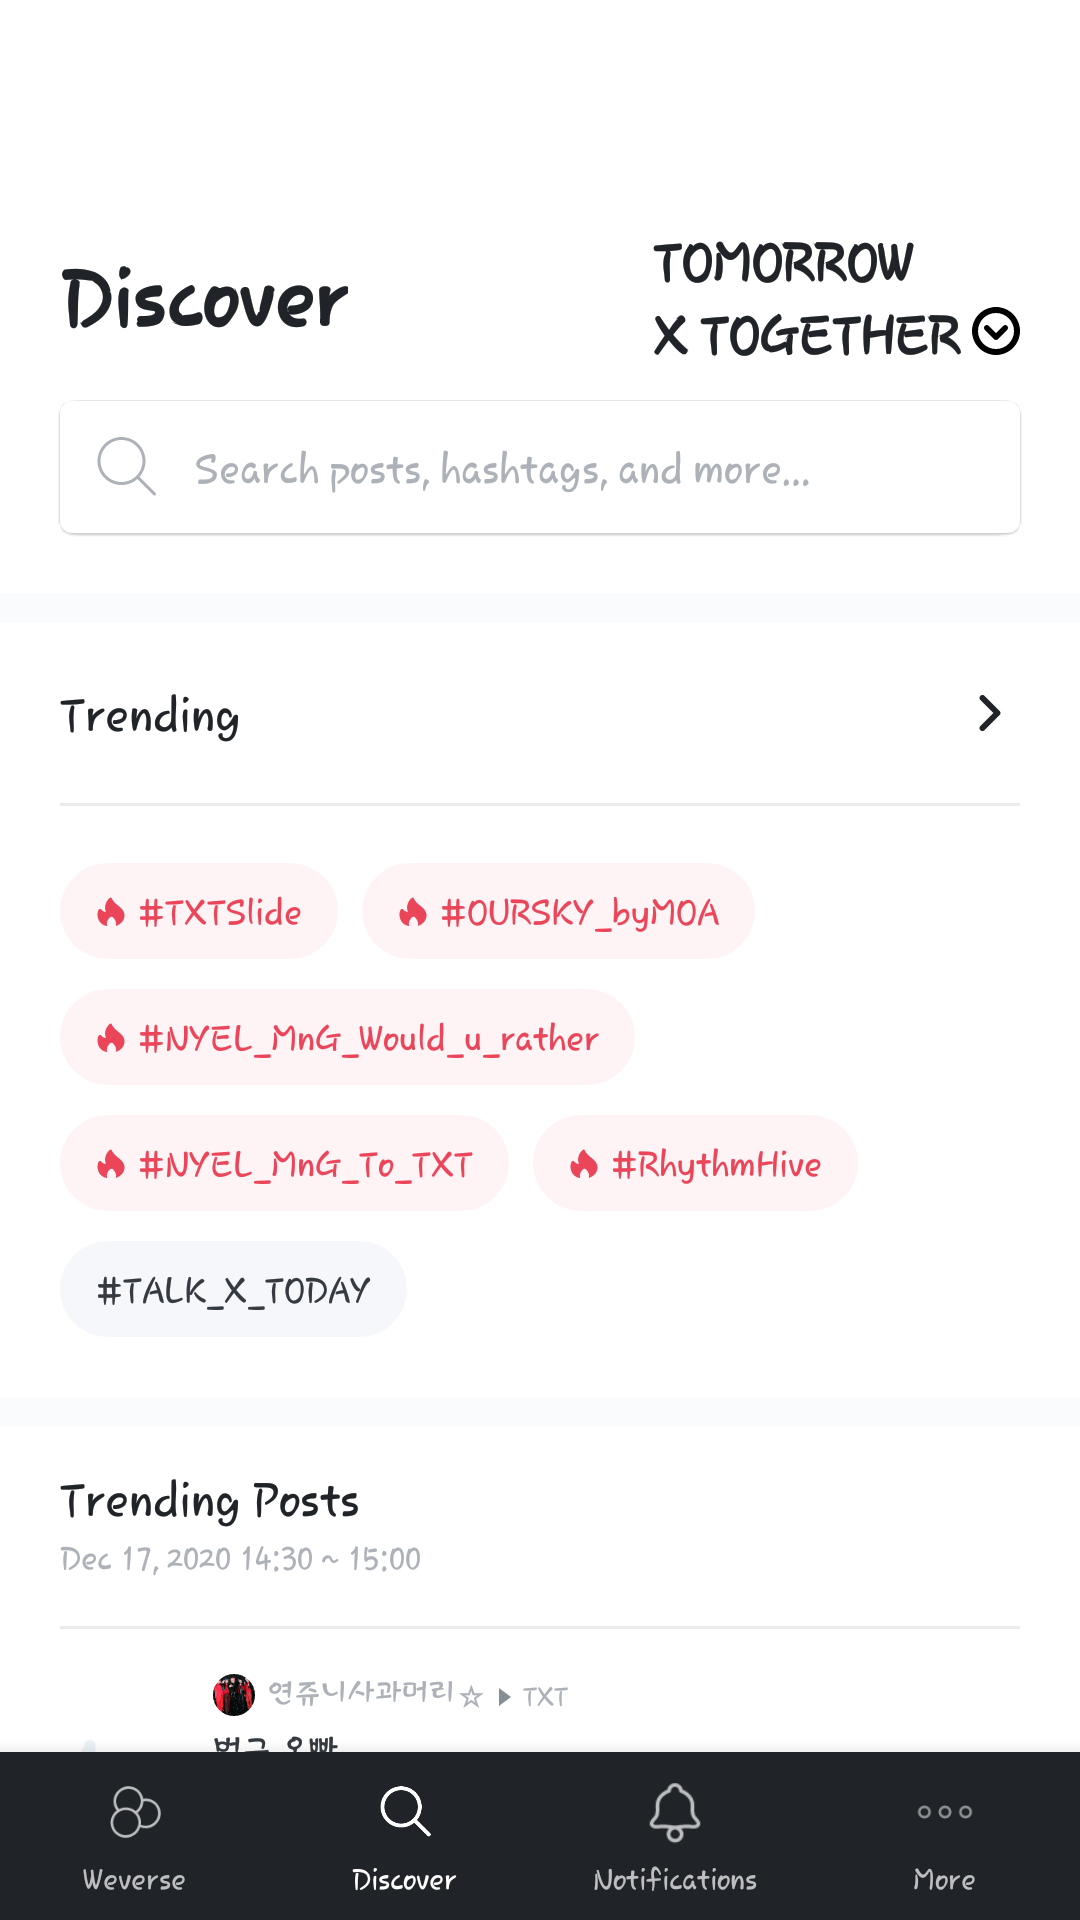Open the #OURSKY_byMOA hashtag
The height and width of the screenshot is (1920, 1080).
coord(558,912)
